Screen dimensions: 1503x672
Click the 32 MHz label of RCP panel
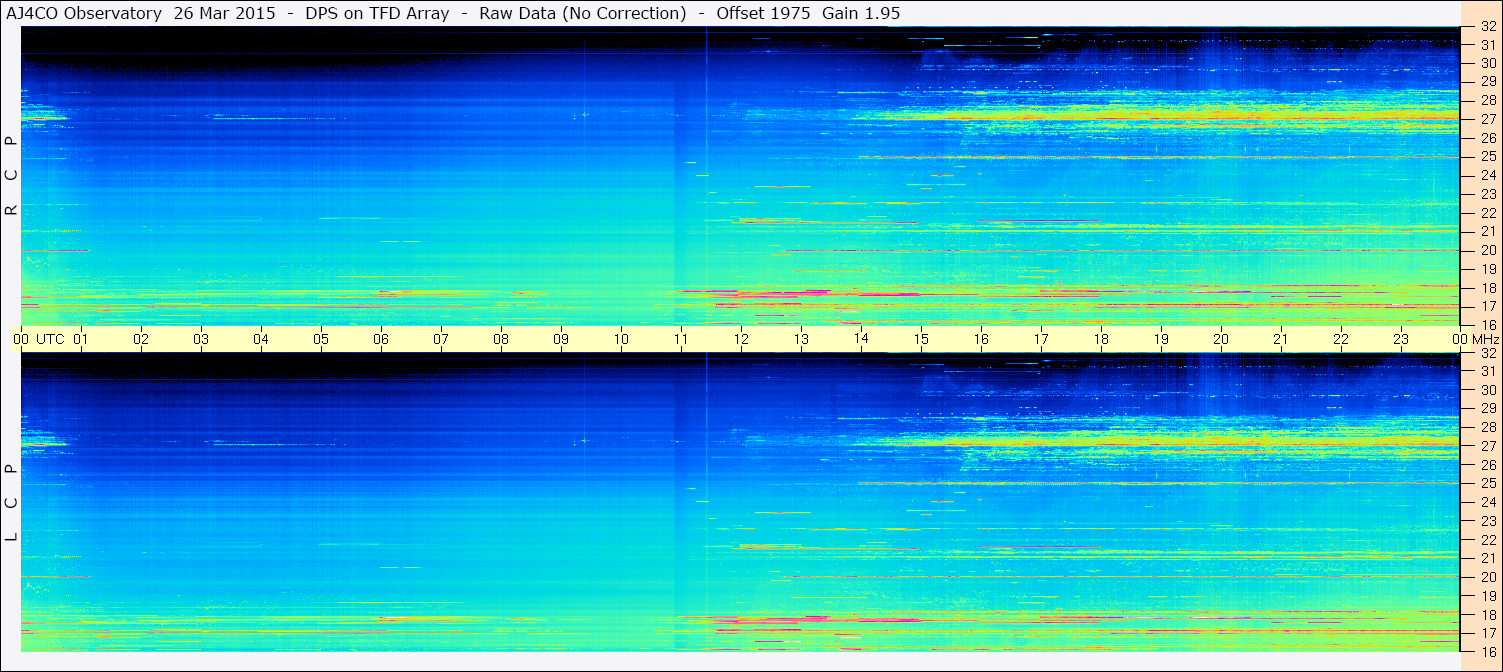tap(1488, 27)
